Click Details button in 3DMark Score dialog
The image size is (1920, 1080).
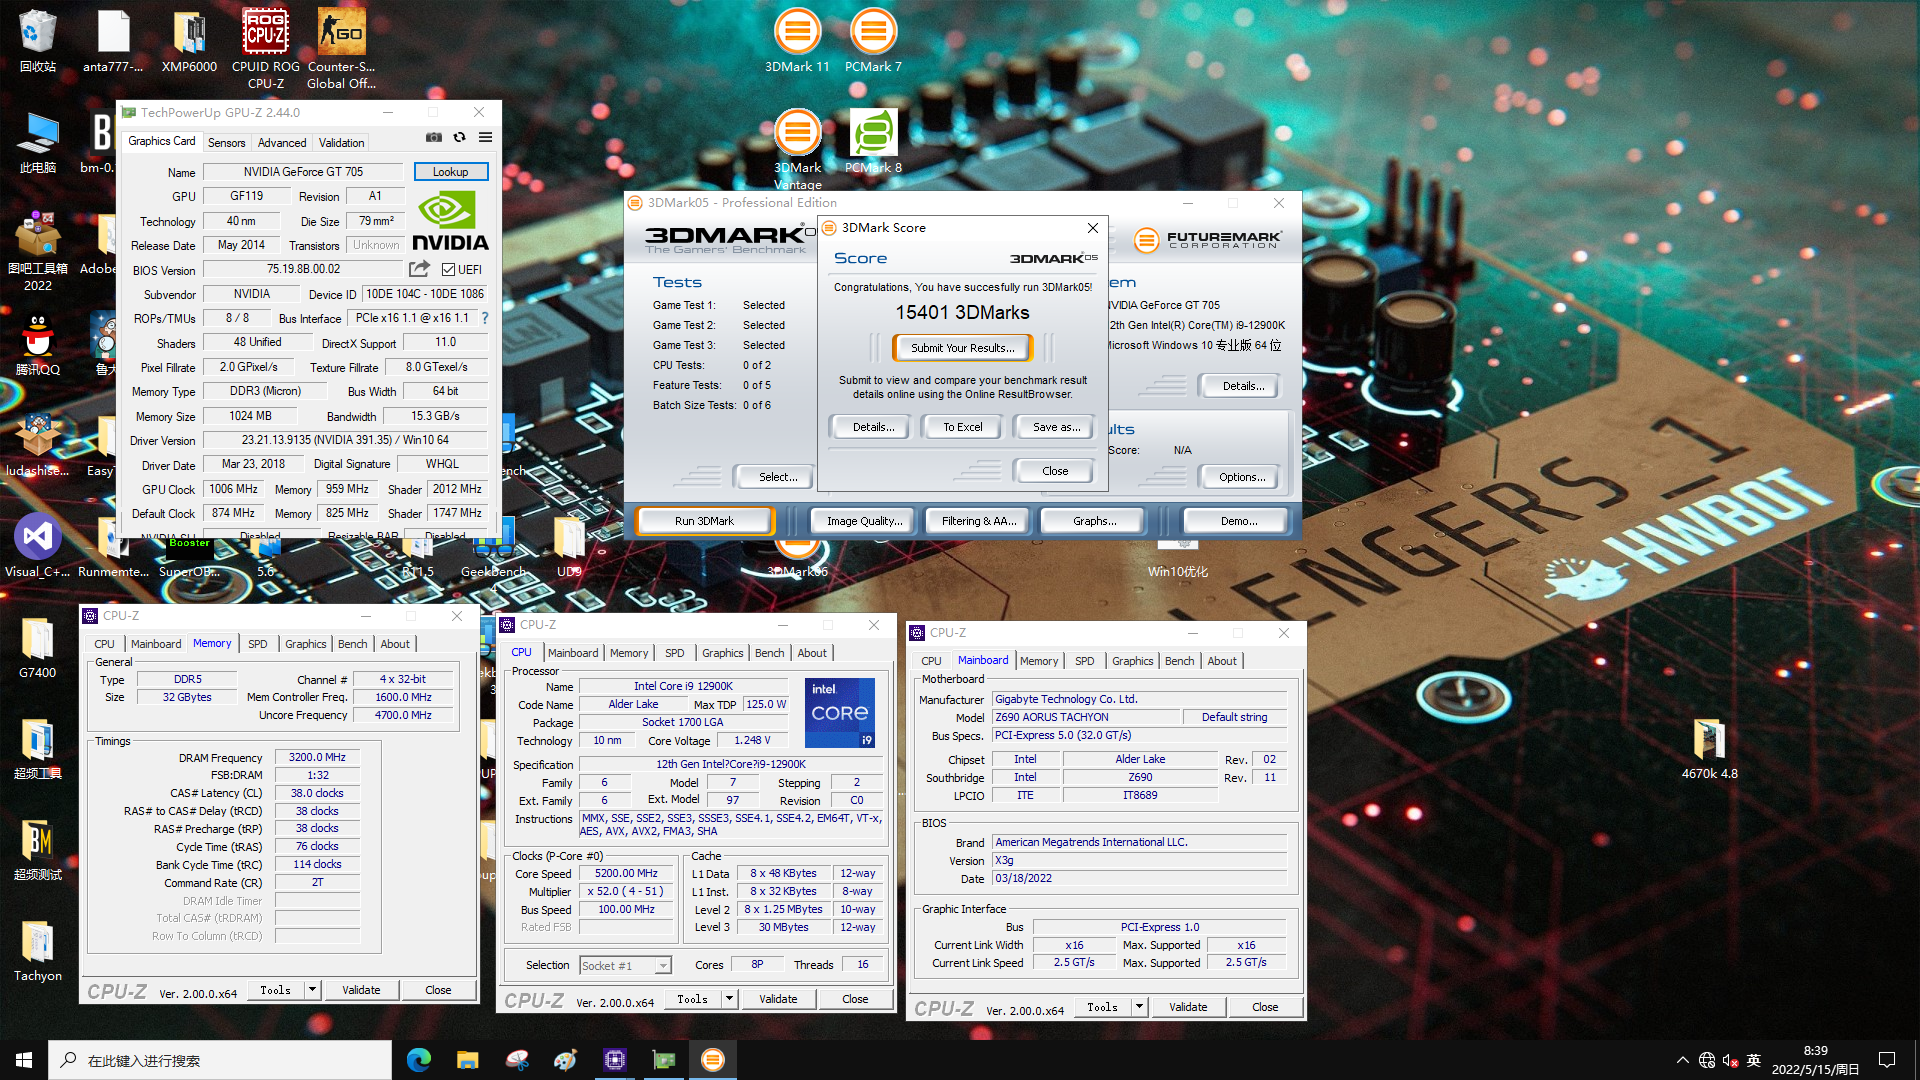872,427
